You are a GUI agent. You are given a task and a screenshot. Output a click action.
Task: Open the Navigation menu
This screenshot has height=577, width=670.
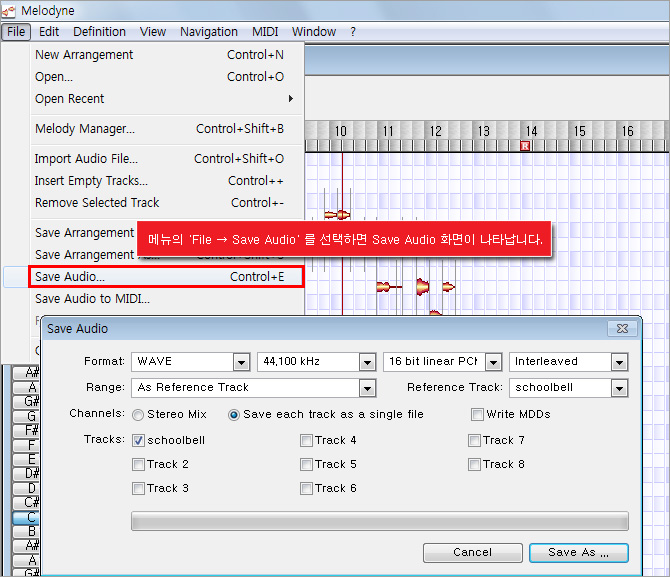[209, 32]
